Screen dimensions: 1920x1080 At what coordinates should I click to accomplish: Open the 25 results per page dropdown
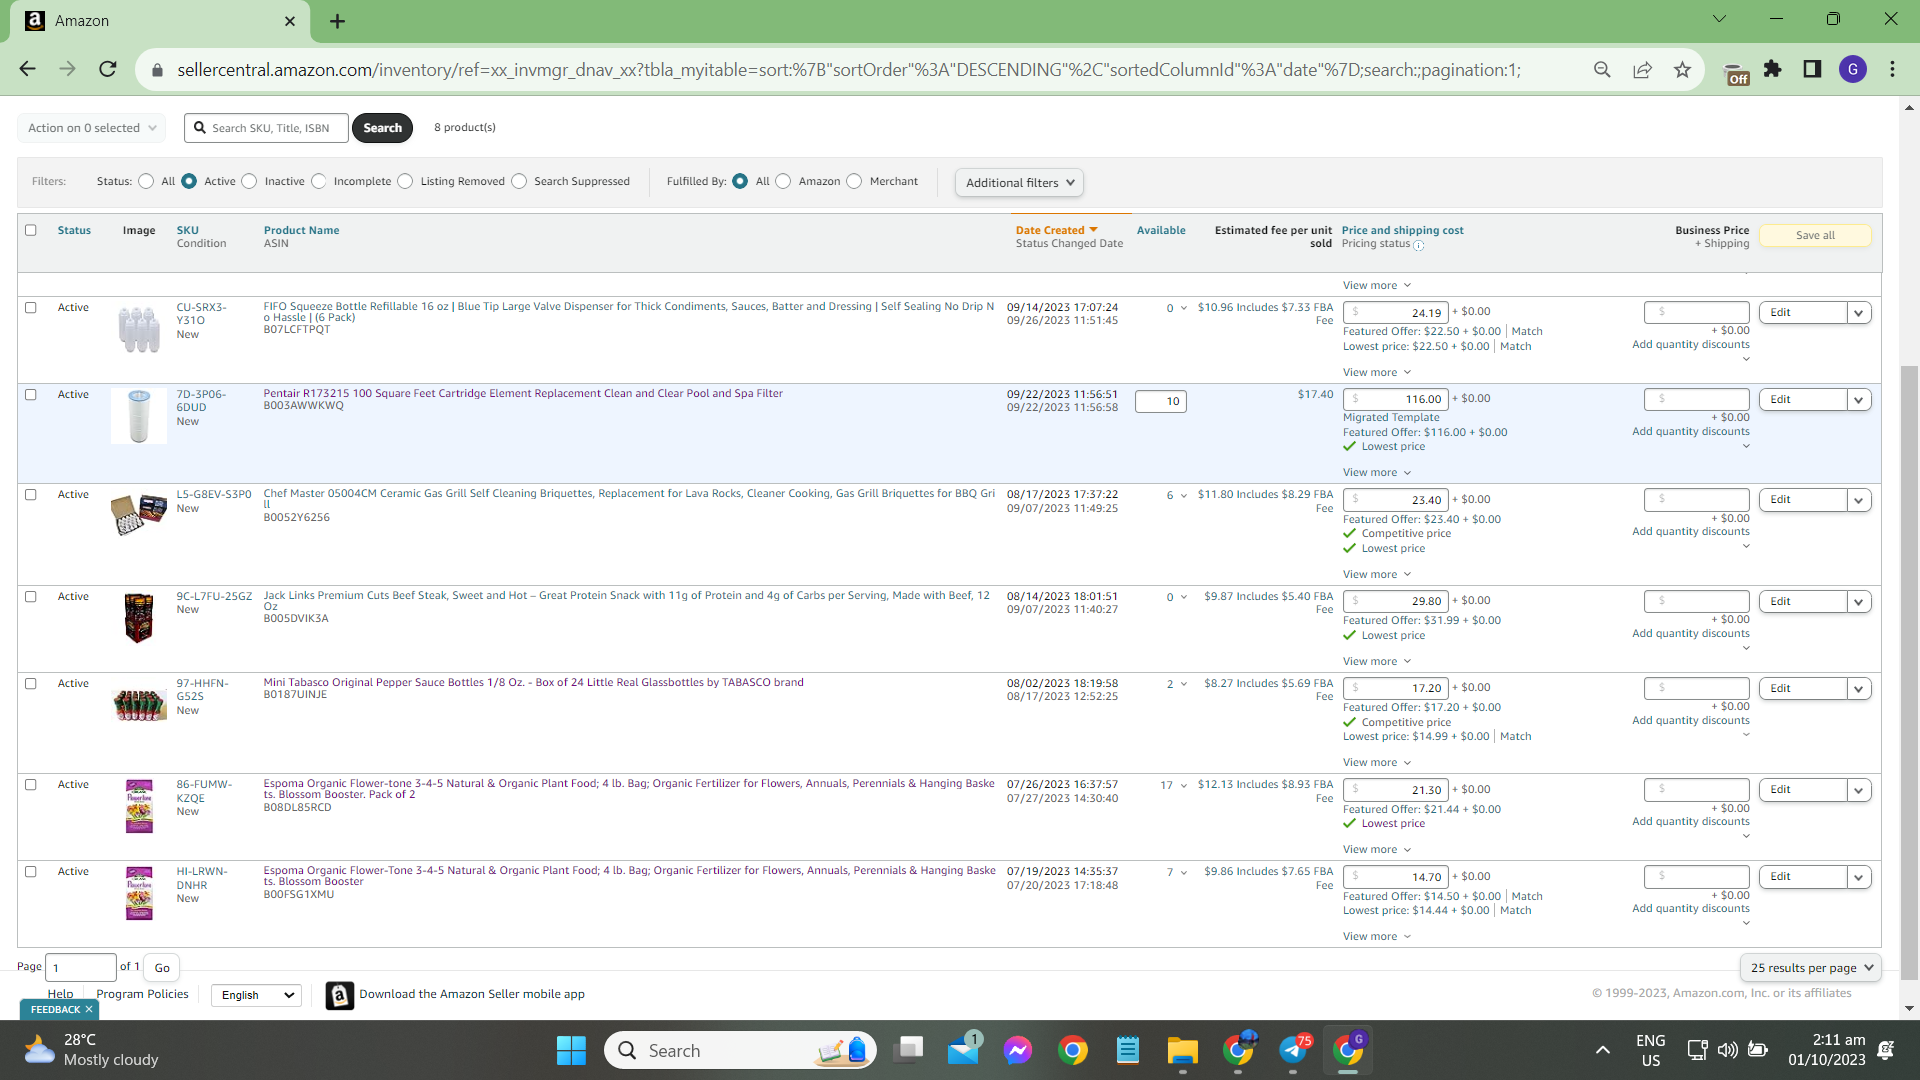(1811, 968)
